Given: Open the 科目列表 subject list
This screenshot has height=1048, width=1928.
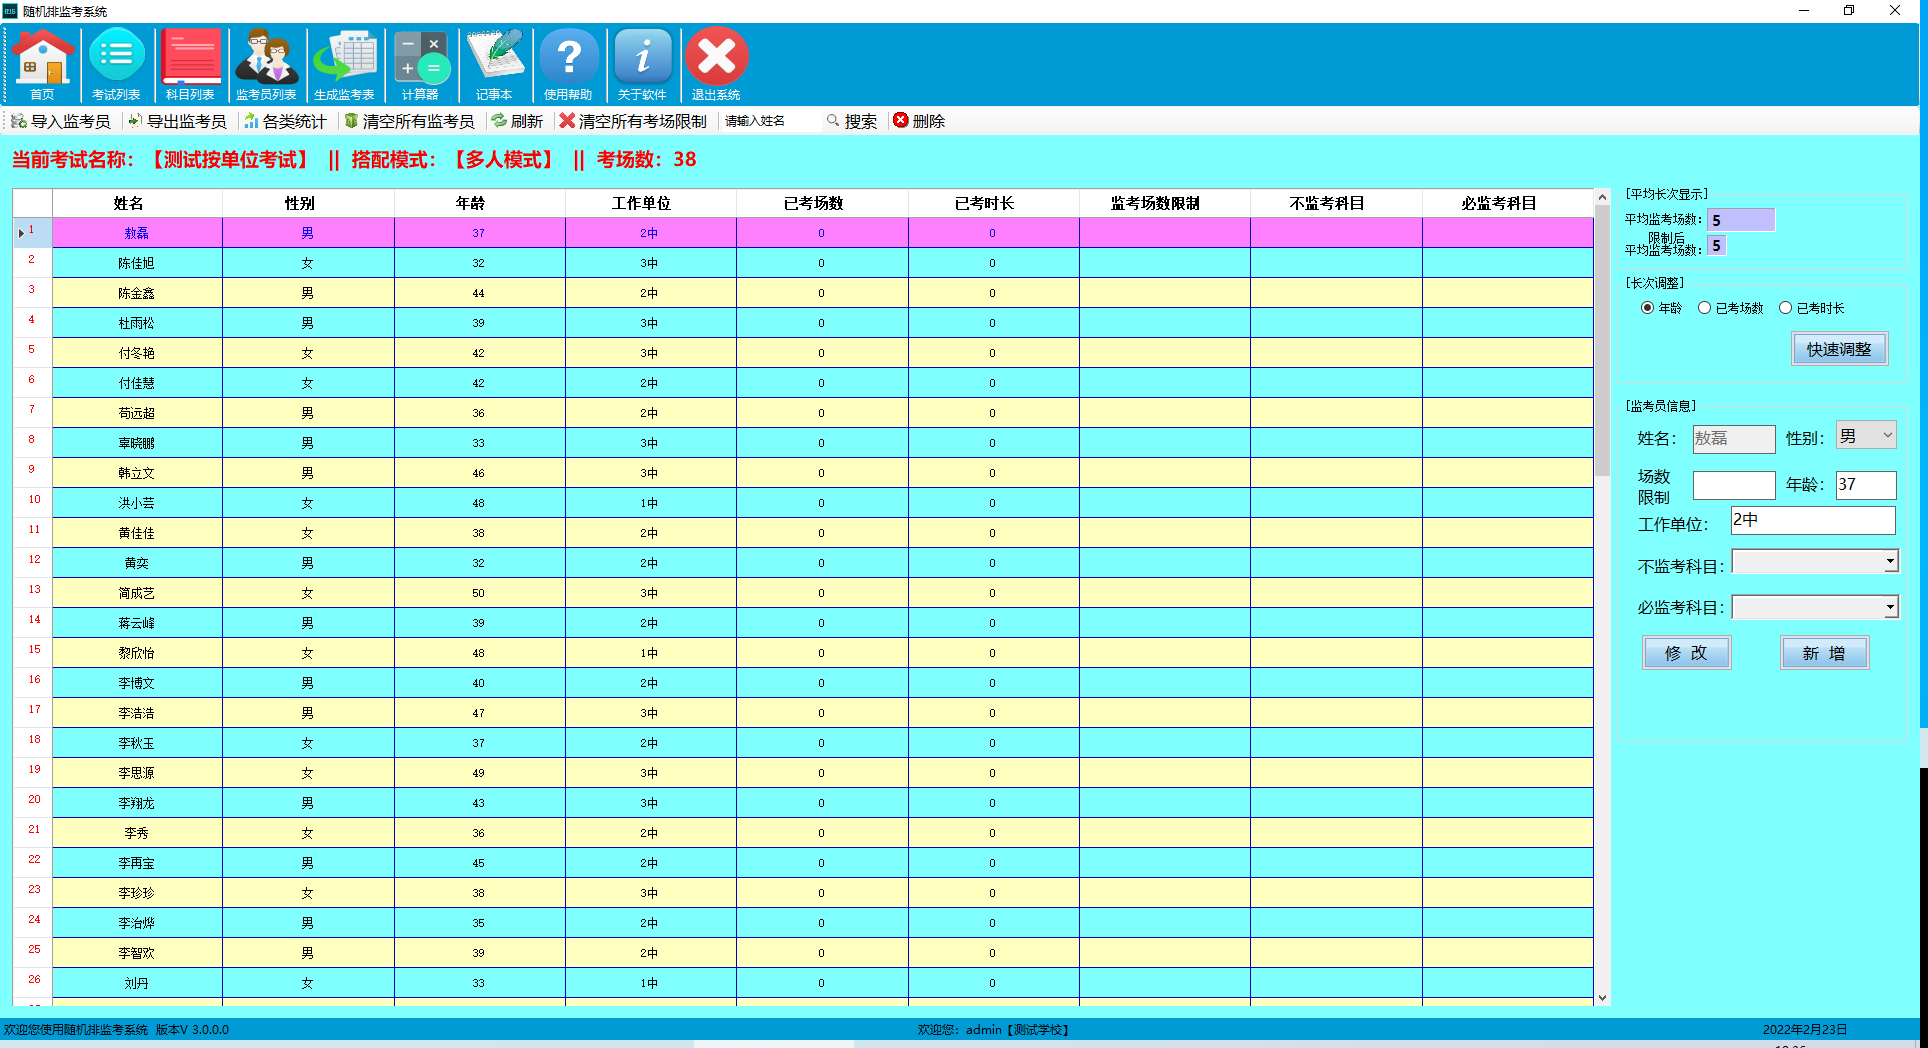Looking at the screenshot, I should (190, 65).
